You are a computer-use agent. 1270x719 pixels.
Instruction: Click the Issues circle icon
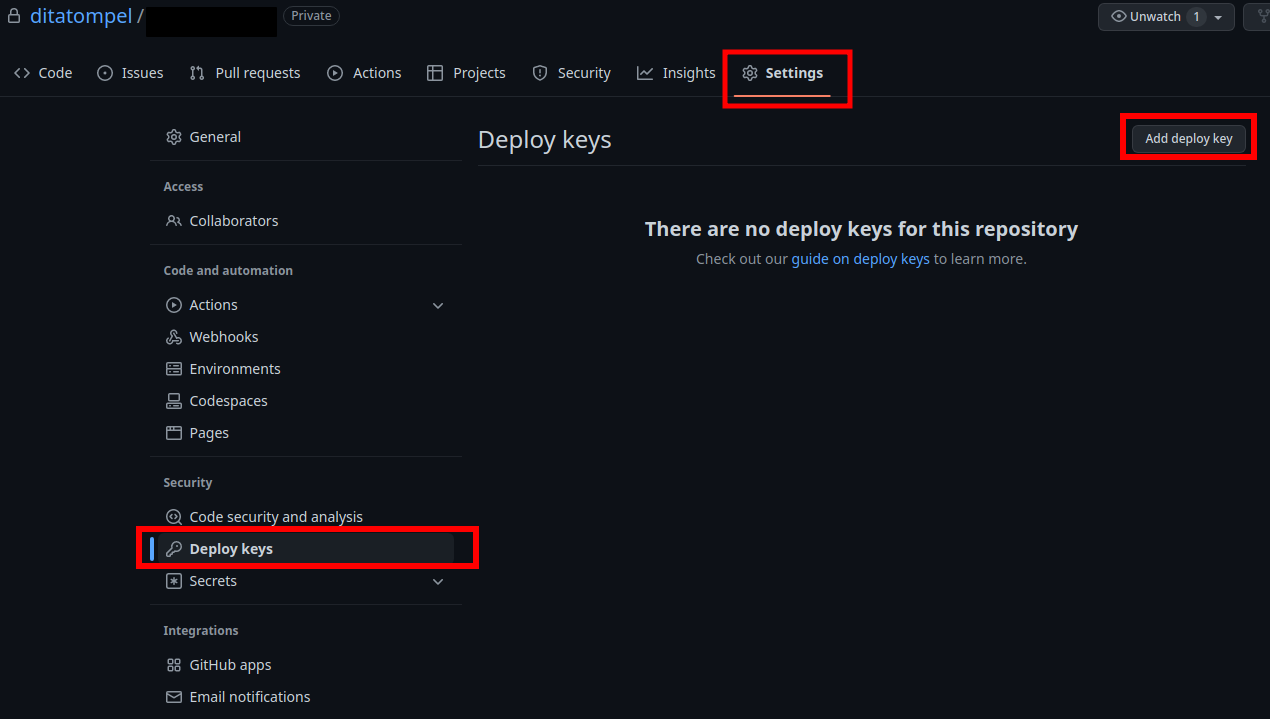click(x=105, y=73)
